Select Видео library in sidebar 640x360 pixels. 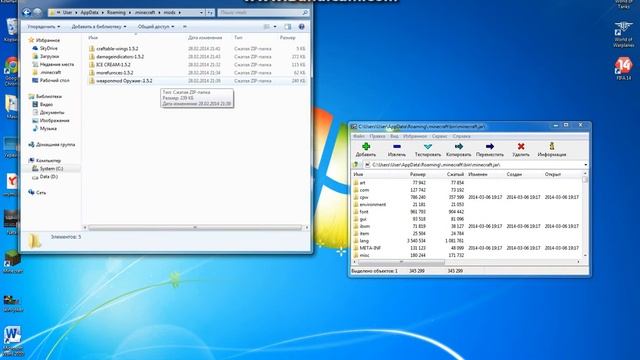[46, 104]
